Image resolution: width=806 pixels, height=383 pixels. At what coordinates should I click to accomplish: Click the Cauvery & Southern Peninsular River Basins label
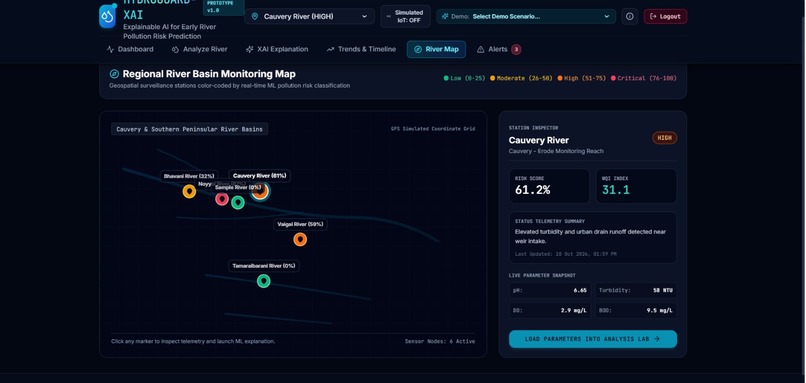pyautogui.click(x=189, y=129)
